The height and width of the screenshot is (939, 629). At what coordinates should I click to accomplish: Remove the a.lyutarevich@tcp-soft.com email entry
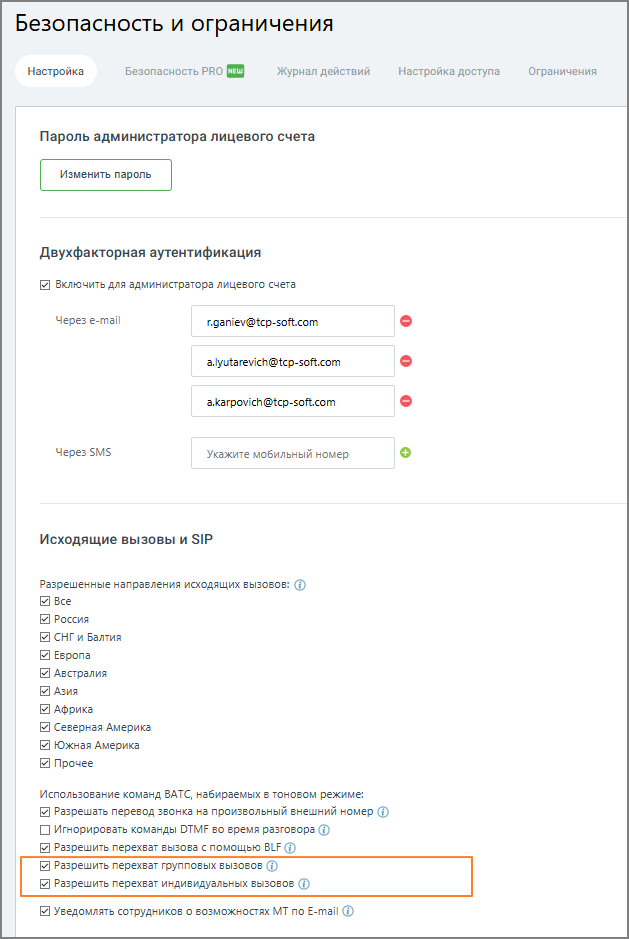(x=406, y=361)
